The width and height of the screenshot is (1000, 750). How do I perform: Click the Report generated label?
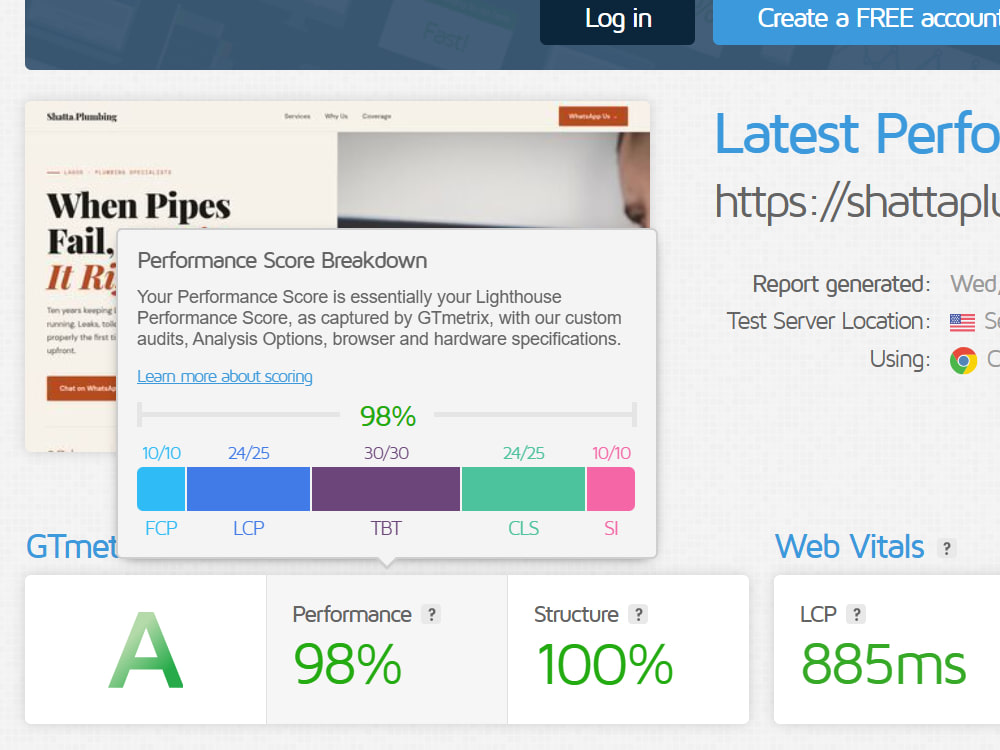tap(841, 284)
